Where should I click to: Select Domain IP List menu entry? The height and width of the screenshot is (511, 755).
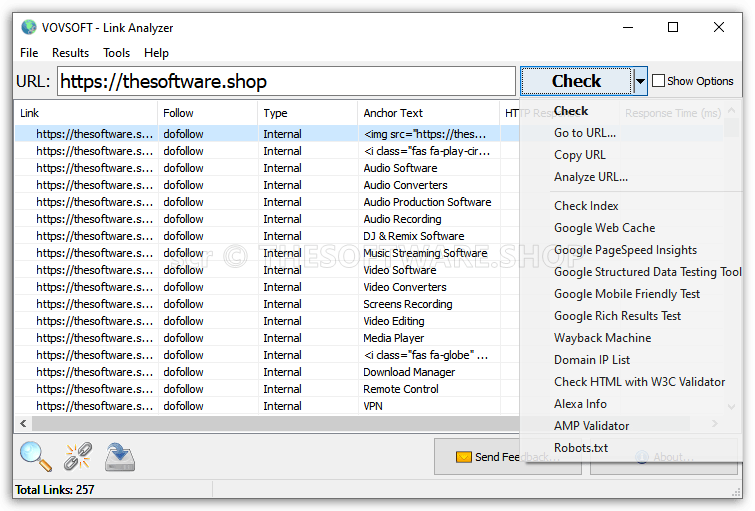click(x=592, y=360)
